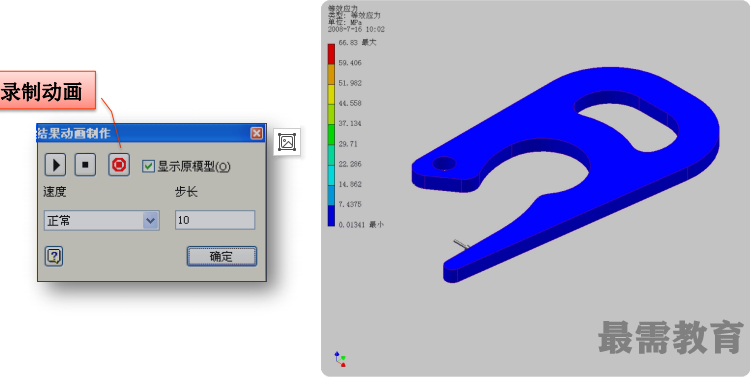The image size is (750, 377).
Task: Close the 结果动画制作 dialog
Action: click(257, 133)
